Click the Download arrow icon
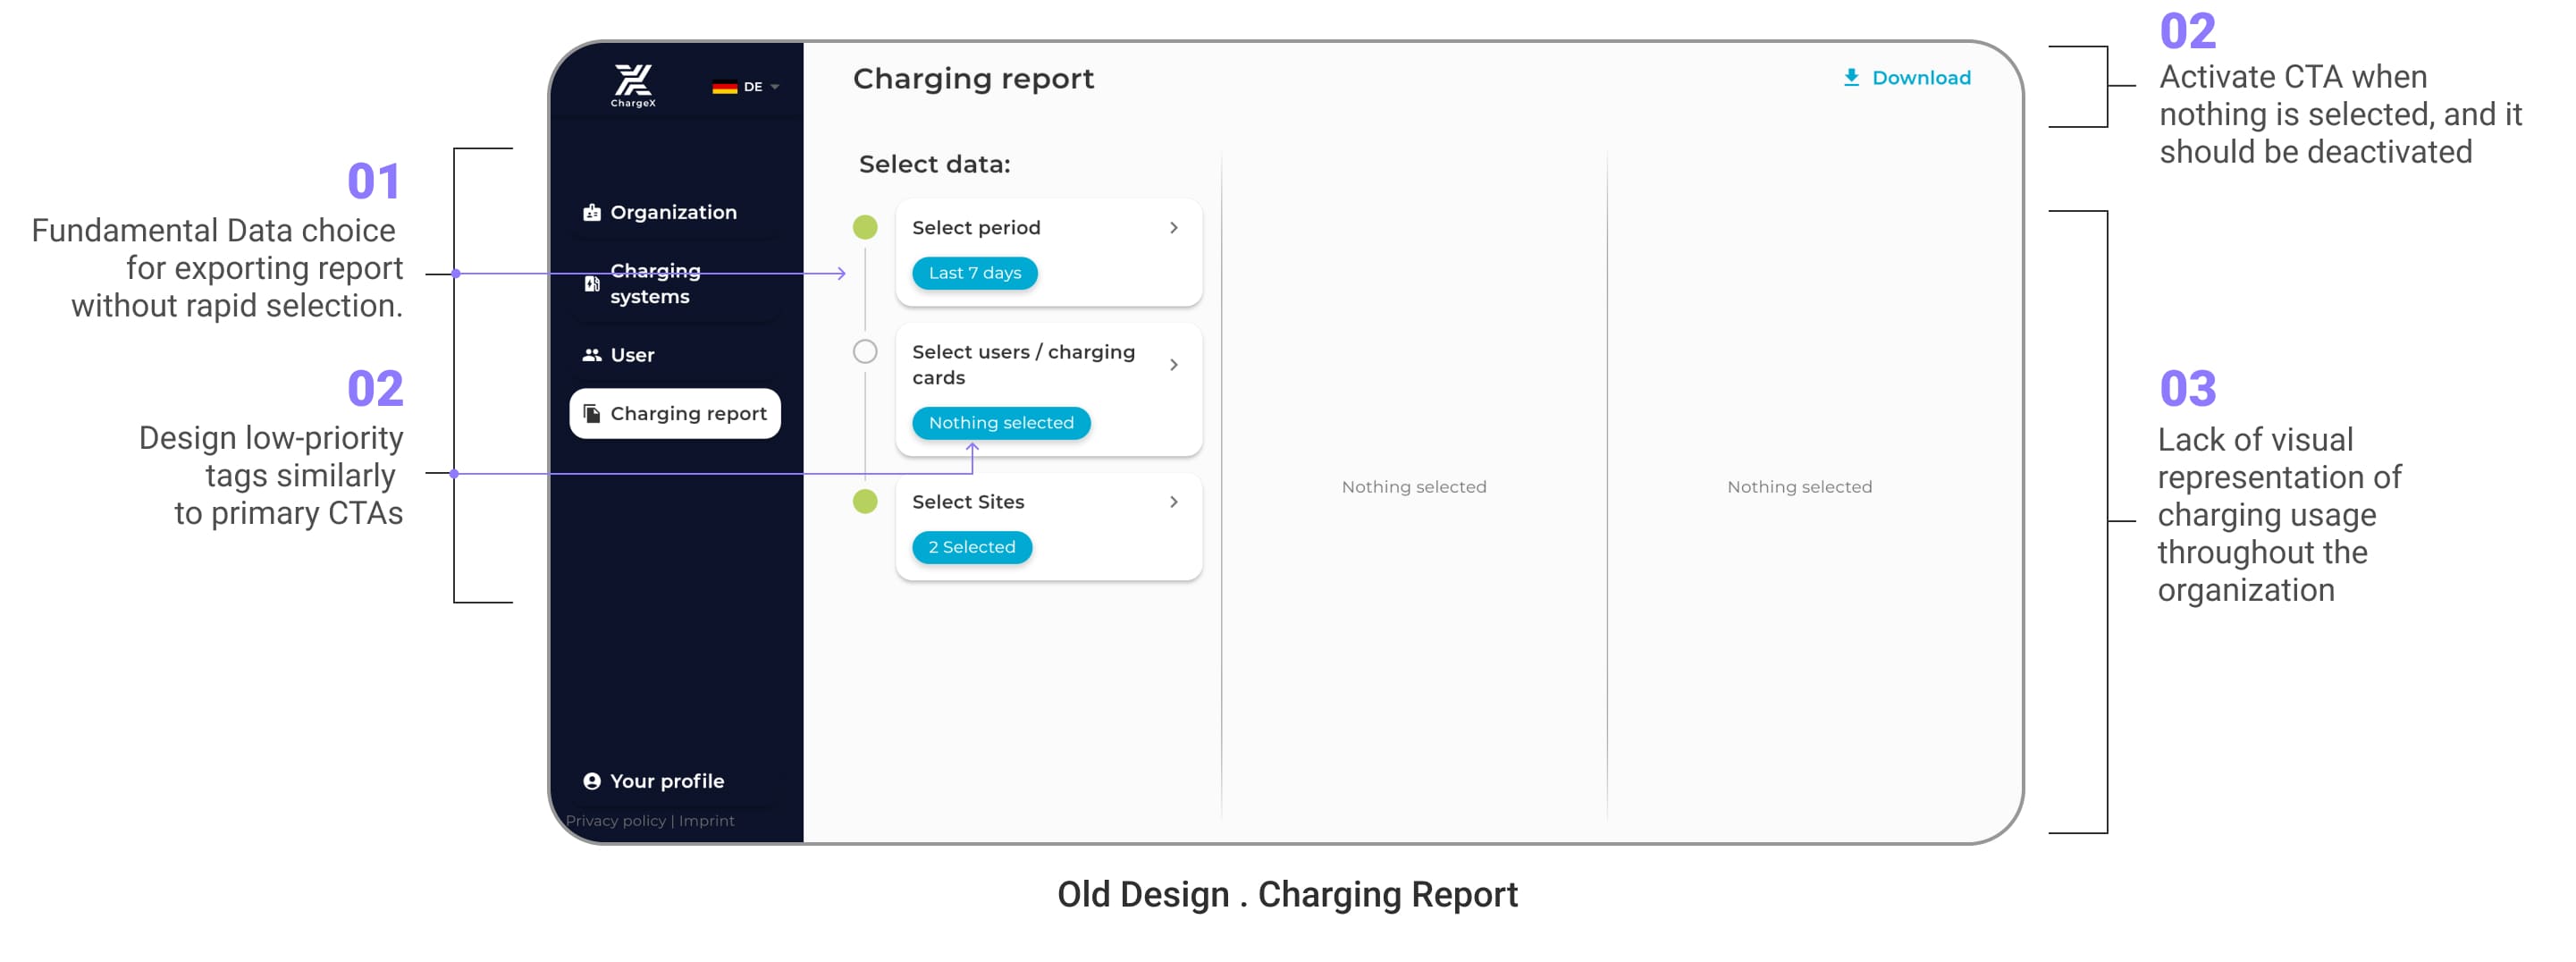The image size is (2576, 962). 1851,77
